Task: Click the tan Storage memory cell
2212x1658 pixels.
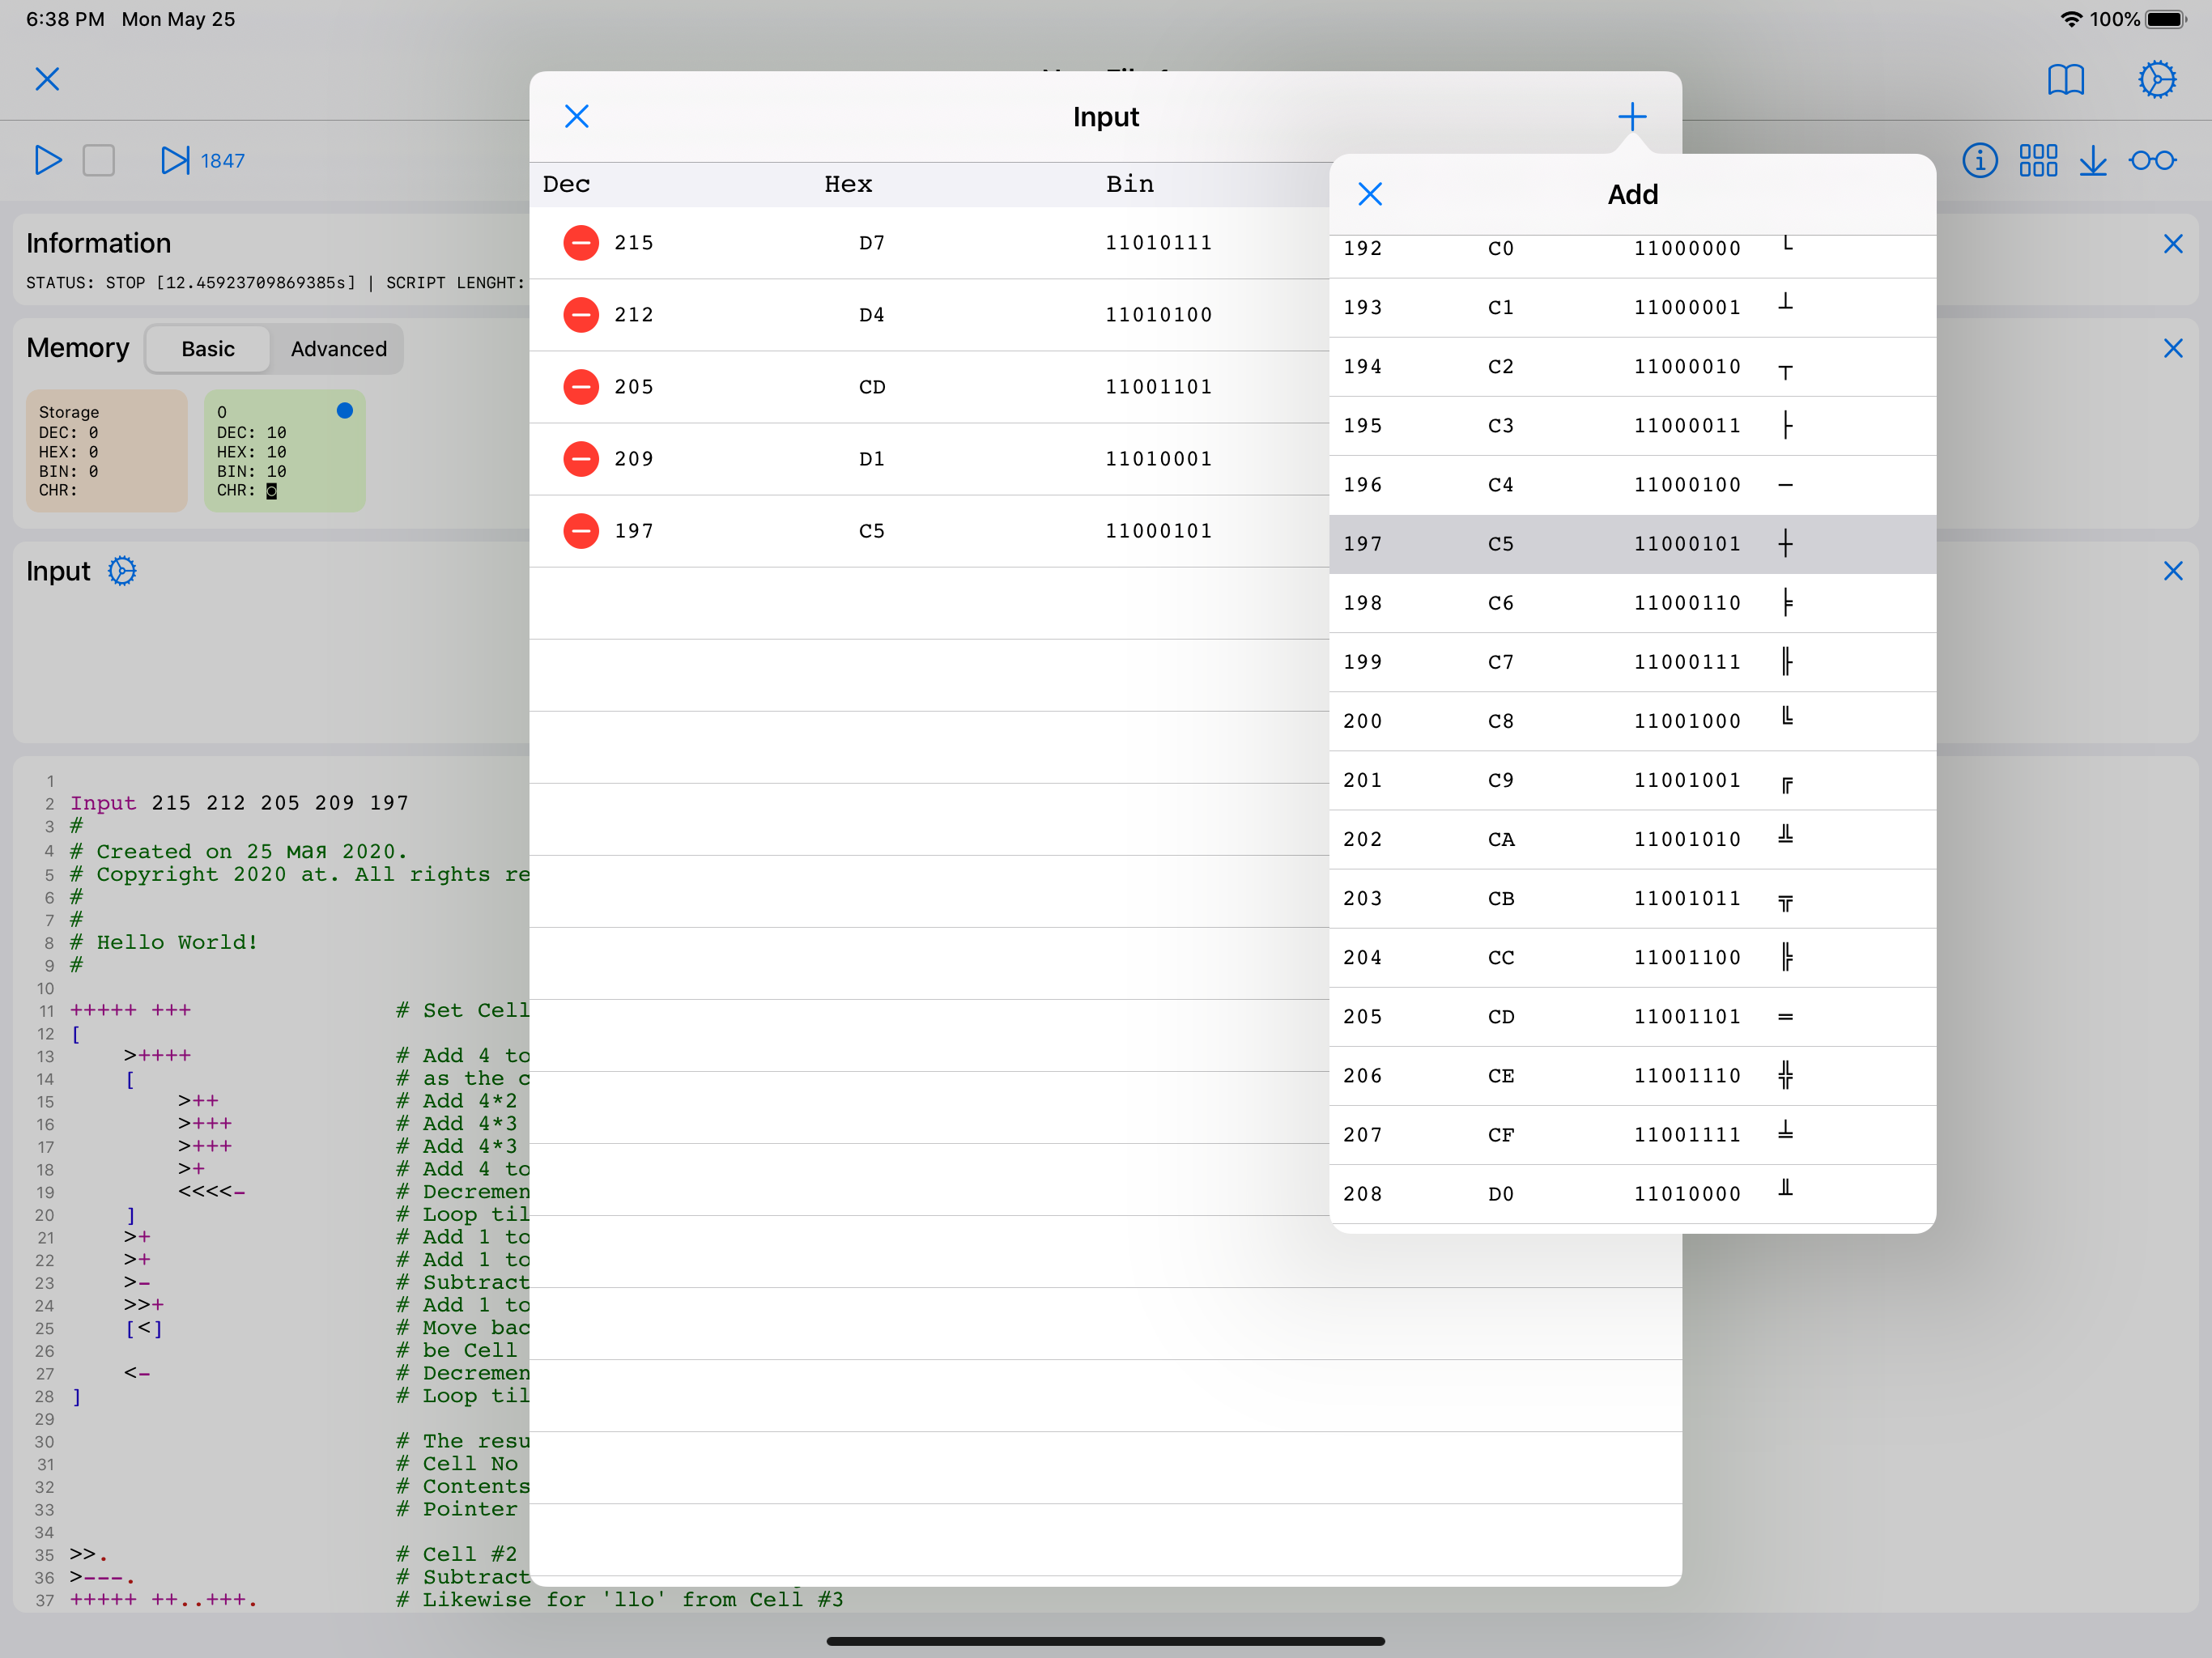Action: (x=106, y=451)
